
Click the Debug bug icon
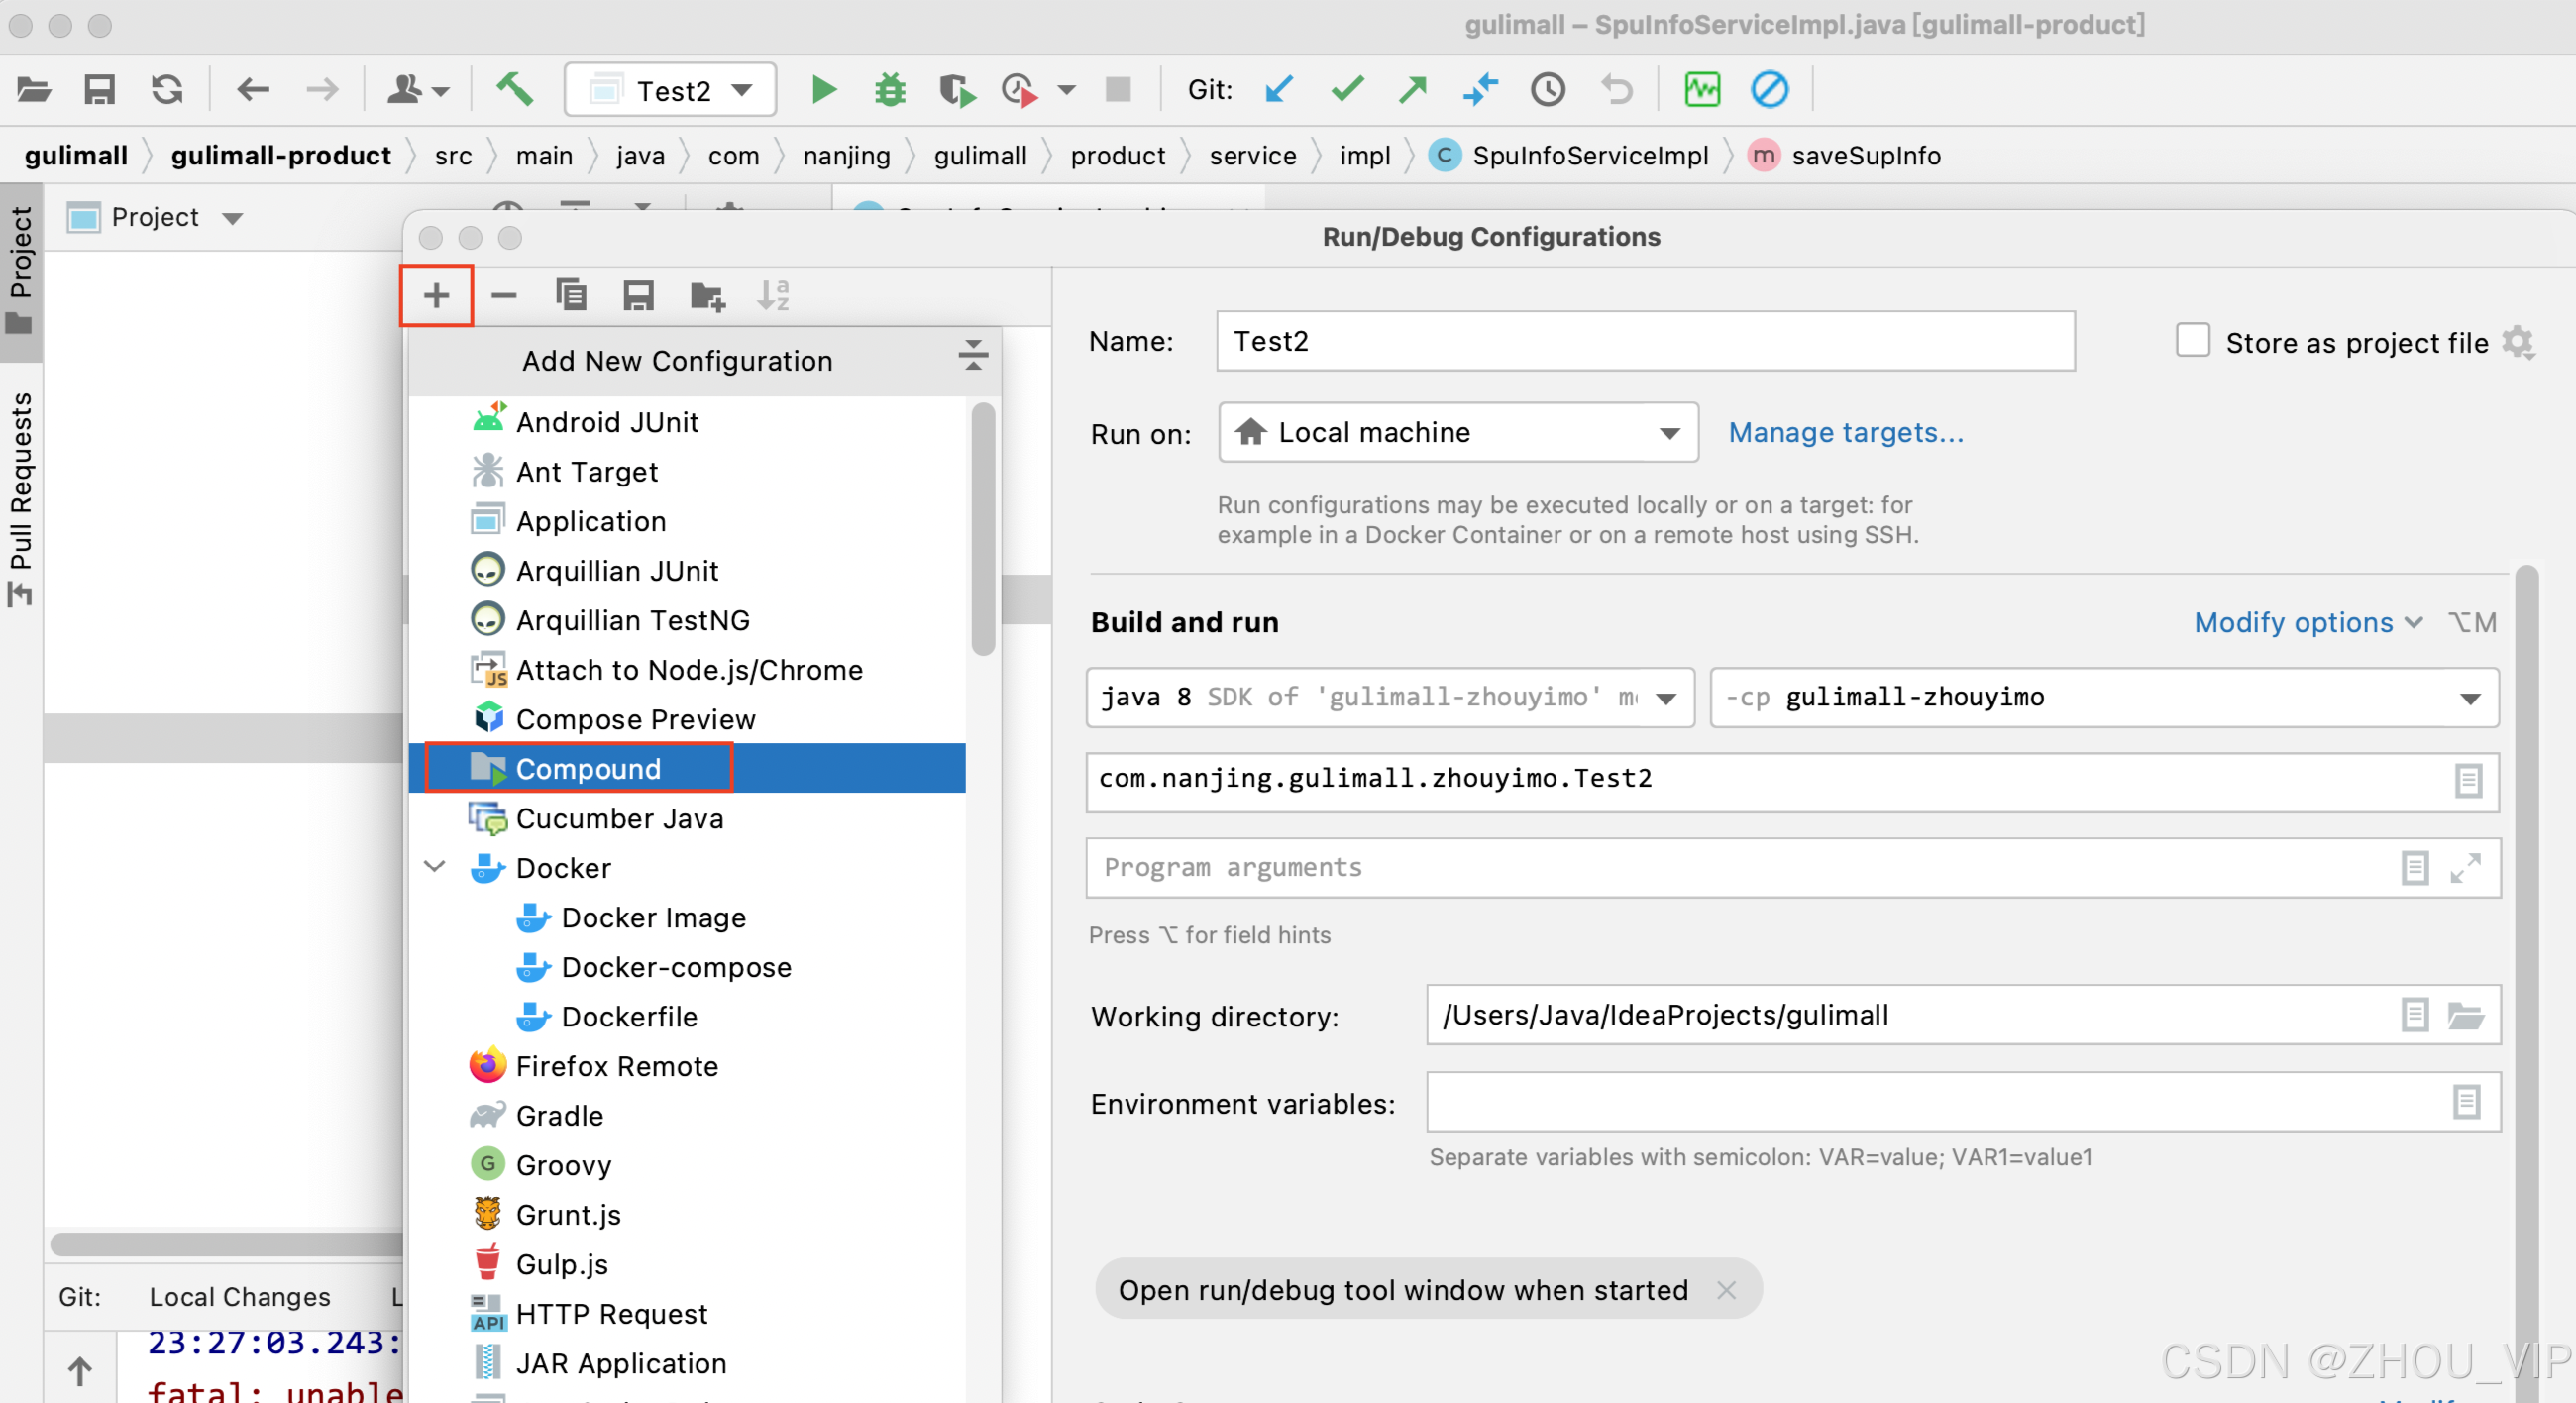[x=889, y=90]
